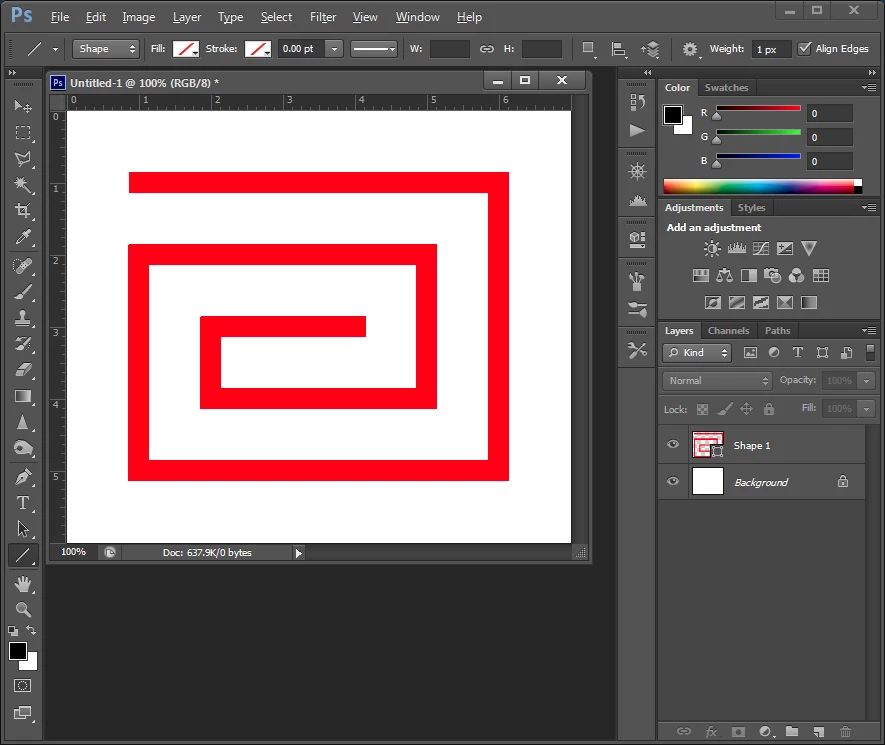Toggle Quick Mask mode

(23, 686)
